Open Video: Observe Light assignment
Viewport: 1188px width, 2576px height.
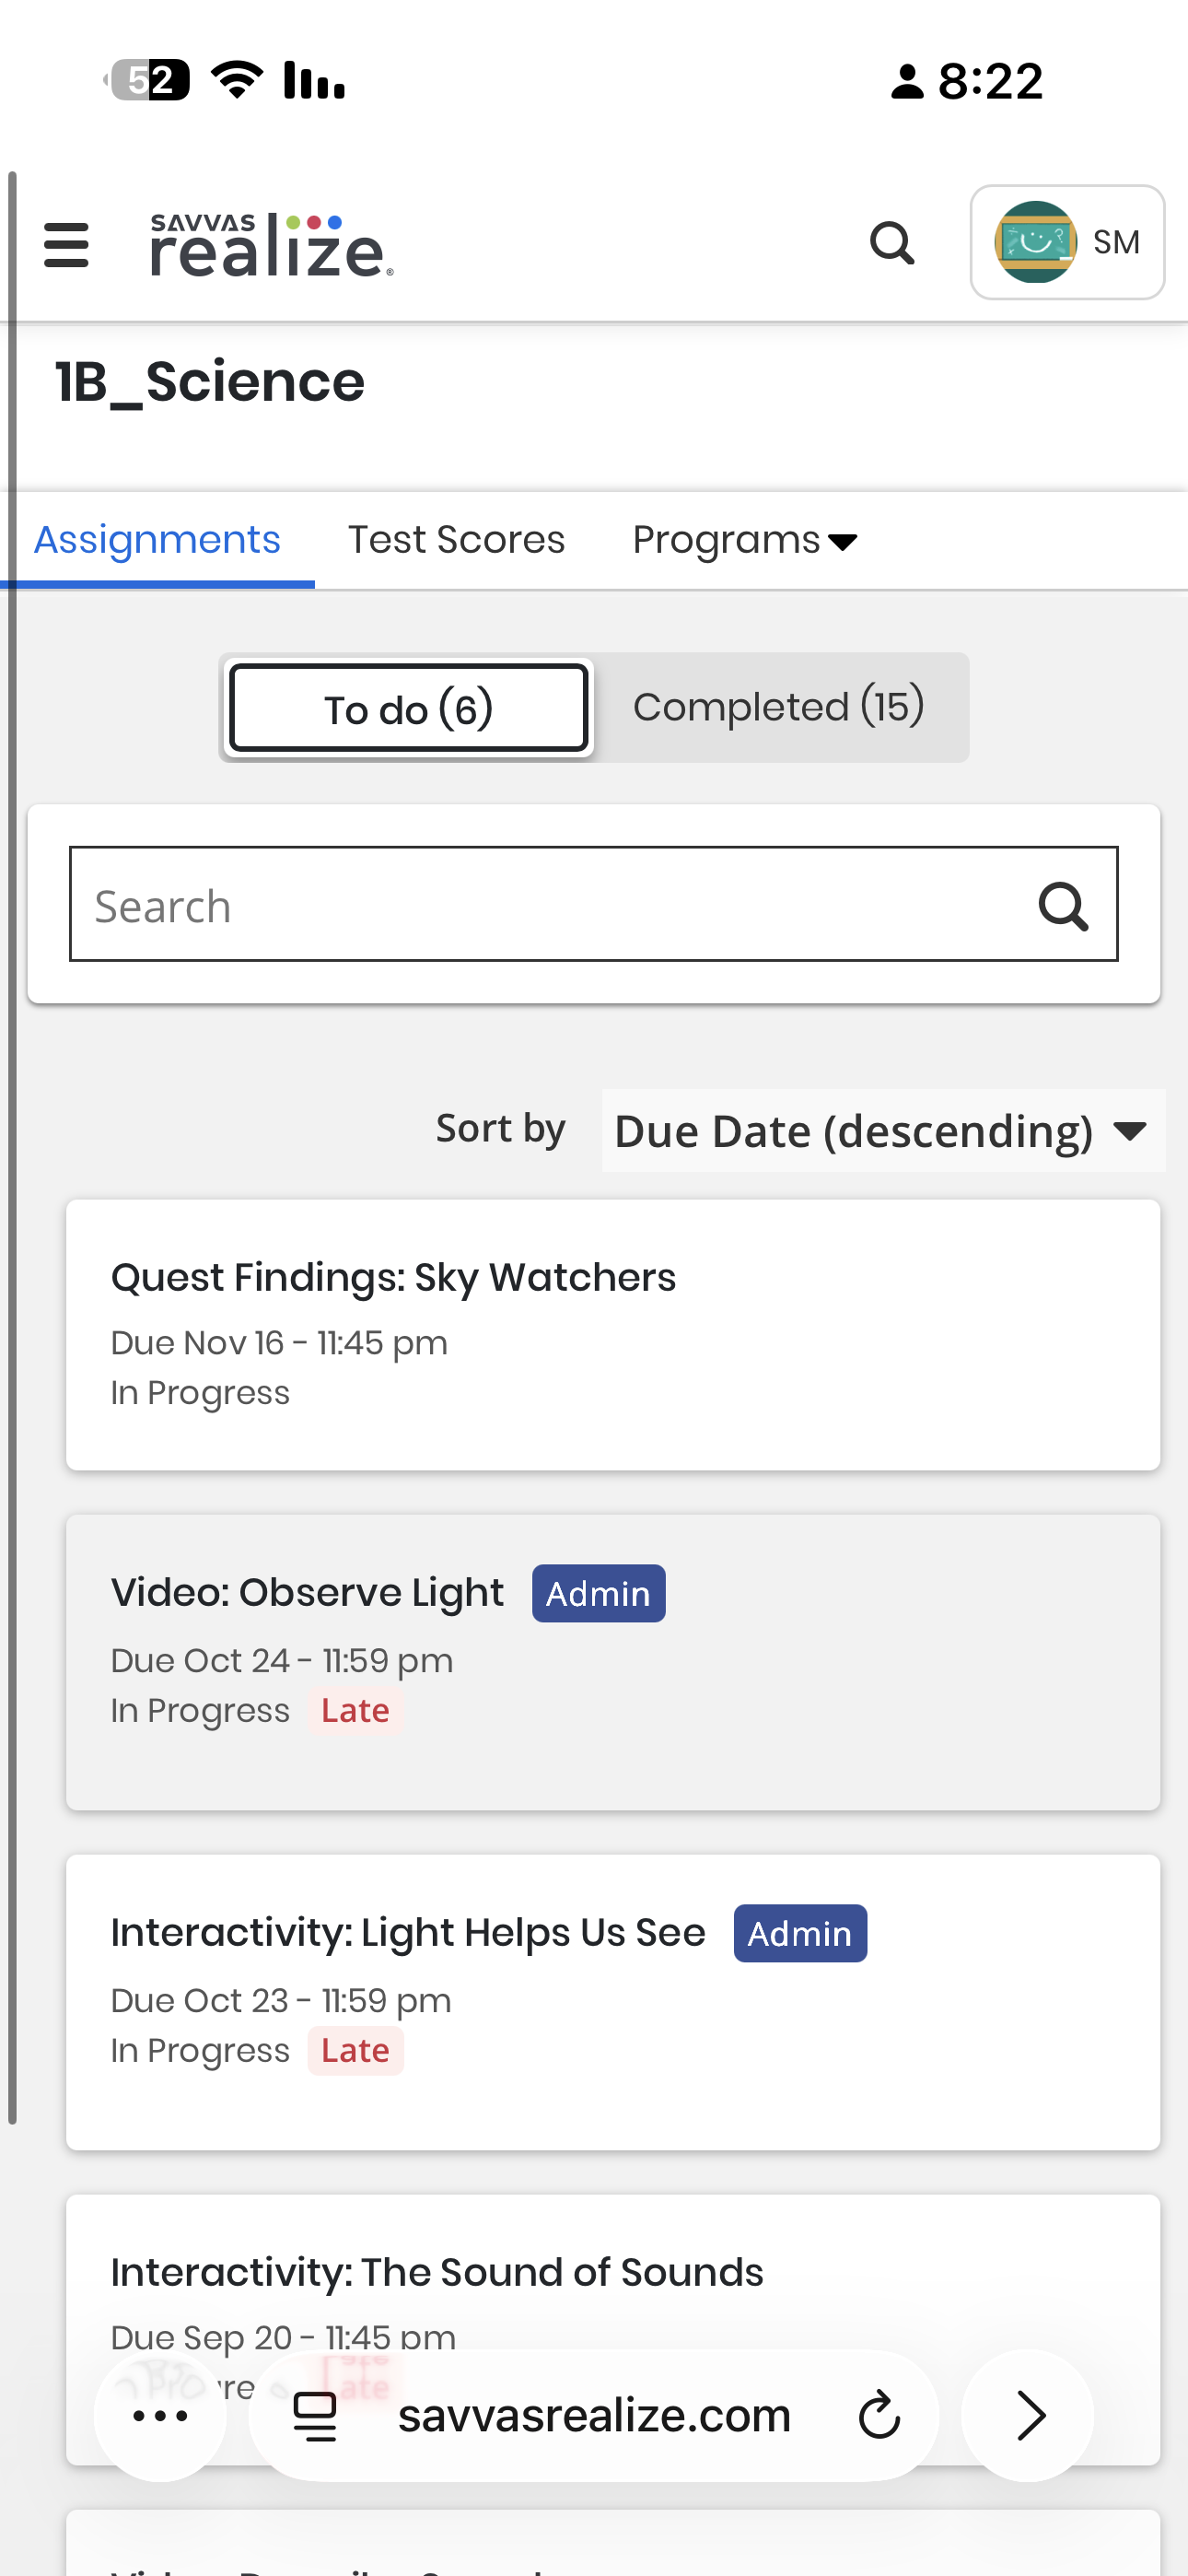click(307, 1593)
